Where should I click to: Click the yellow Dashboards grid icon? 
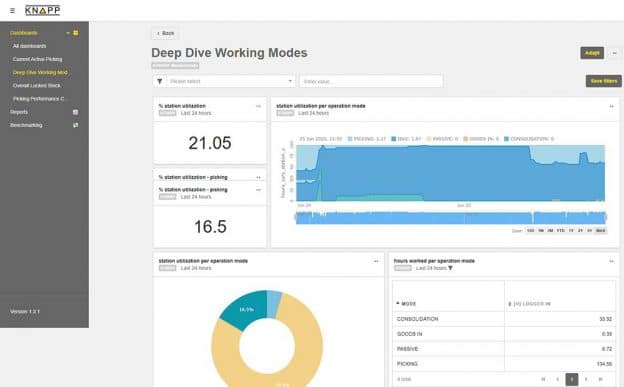click(x=76, y=33)
